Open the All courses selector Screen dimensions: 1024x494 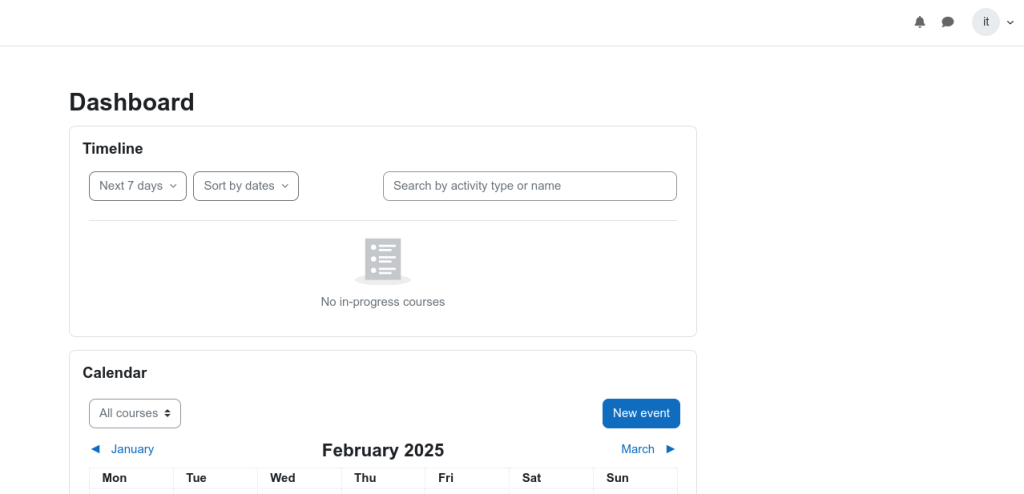point(135,414)
